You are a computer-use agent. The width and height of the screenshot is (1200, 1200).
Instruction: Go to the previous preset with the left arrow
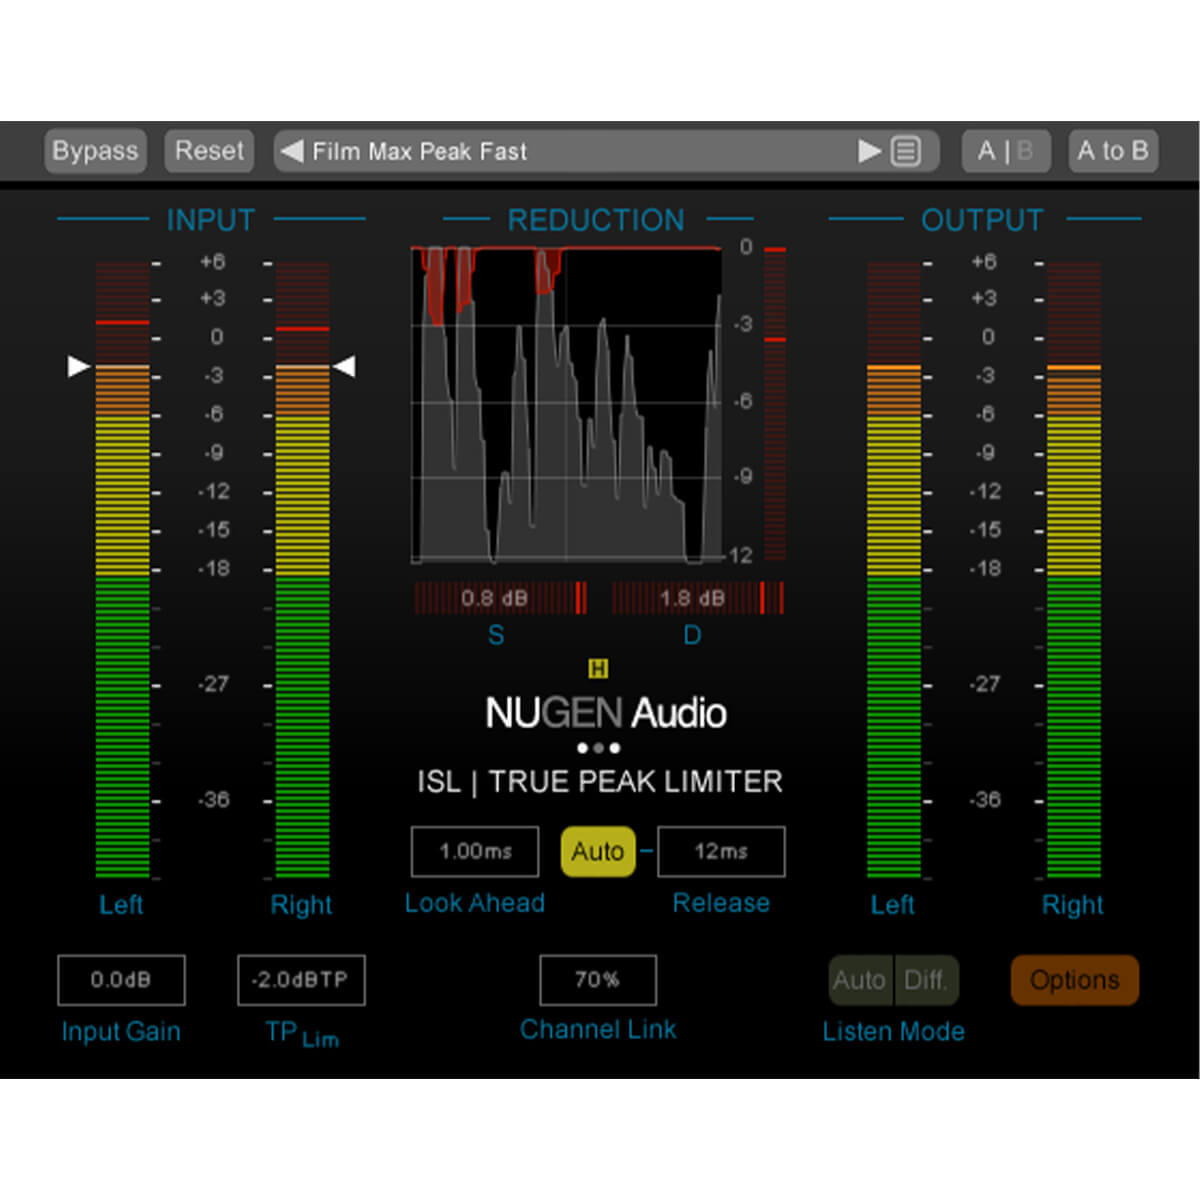[x=292, y=151]
